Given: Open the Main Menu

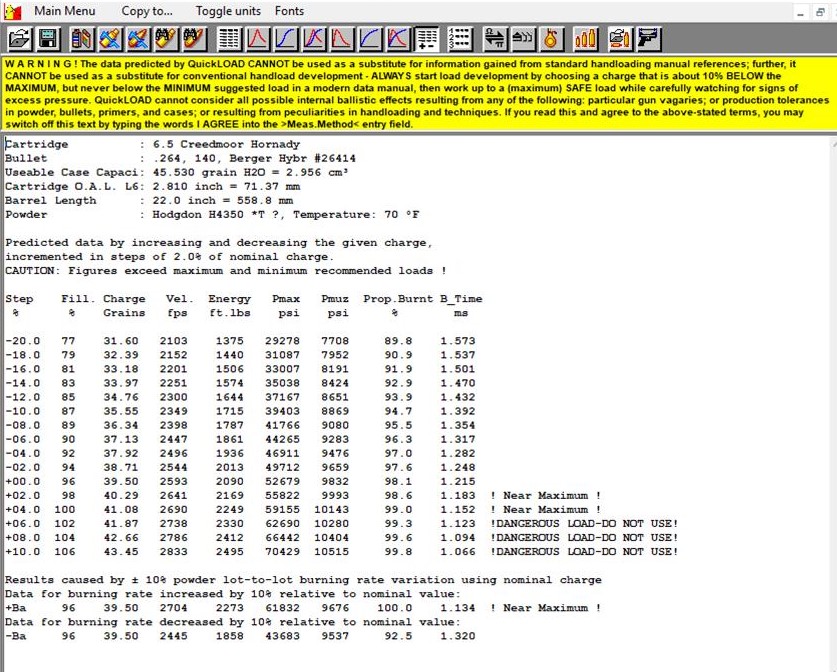Looking at the screenshot, I should pyautogui.click(x=65, y=11).
